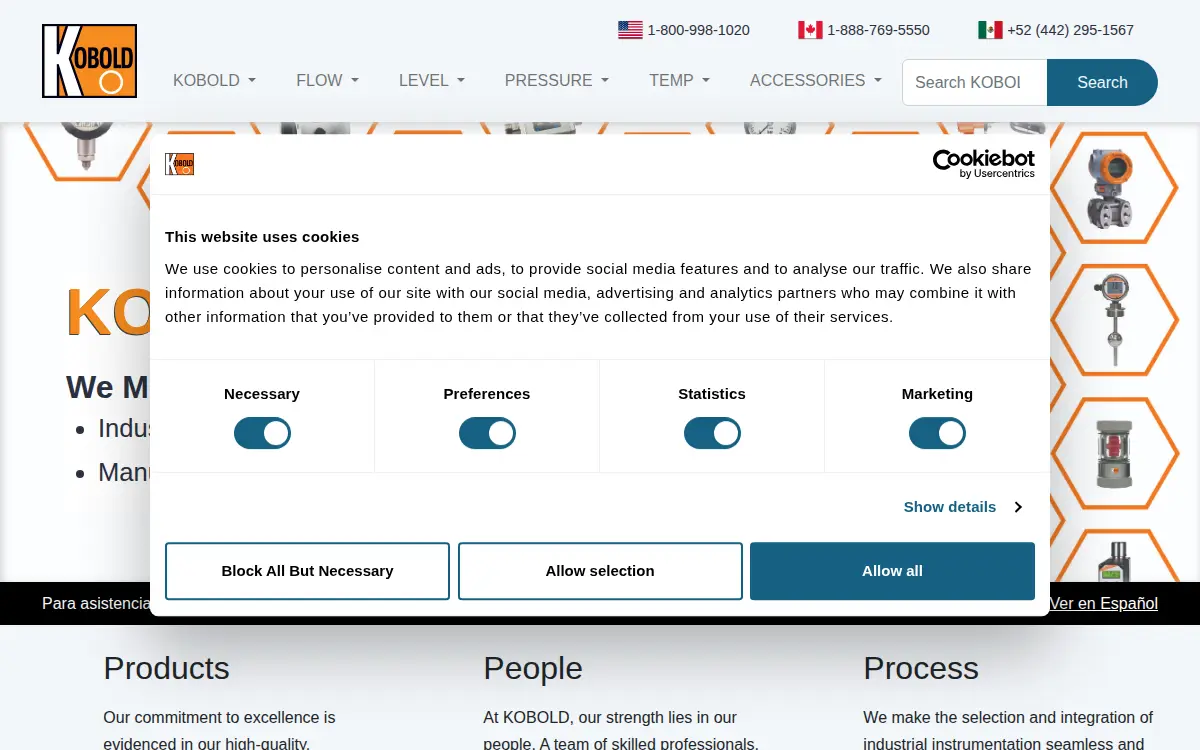This screenshot has width=1200, height=750.
Task: Click the small KOBOLD logo in cookie dialog
Action: point(180,164)
